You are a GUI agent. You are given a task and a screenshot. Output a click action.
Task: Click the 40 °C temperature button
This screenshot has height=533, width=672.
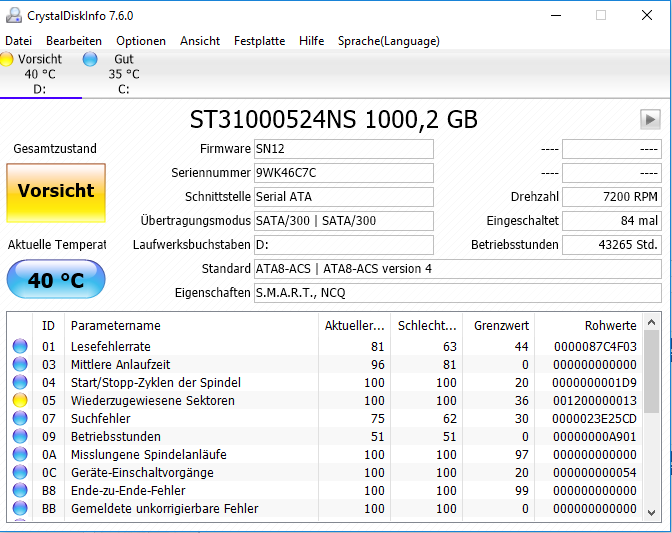56,279
